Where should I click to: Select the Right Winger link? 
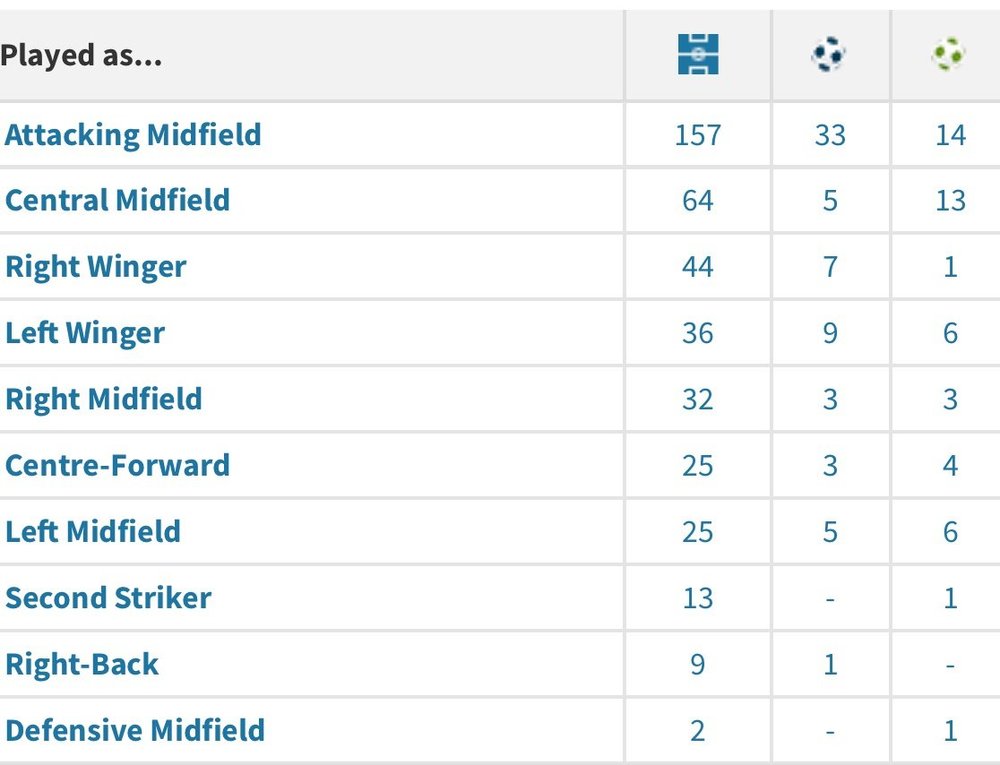pos(96,267)
